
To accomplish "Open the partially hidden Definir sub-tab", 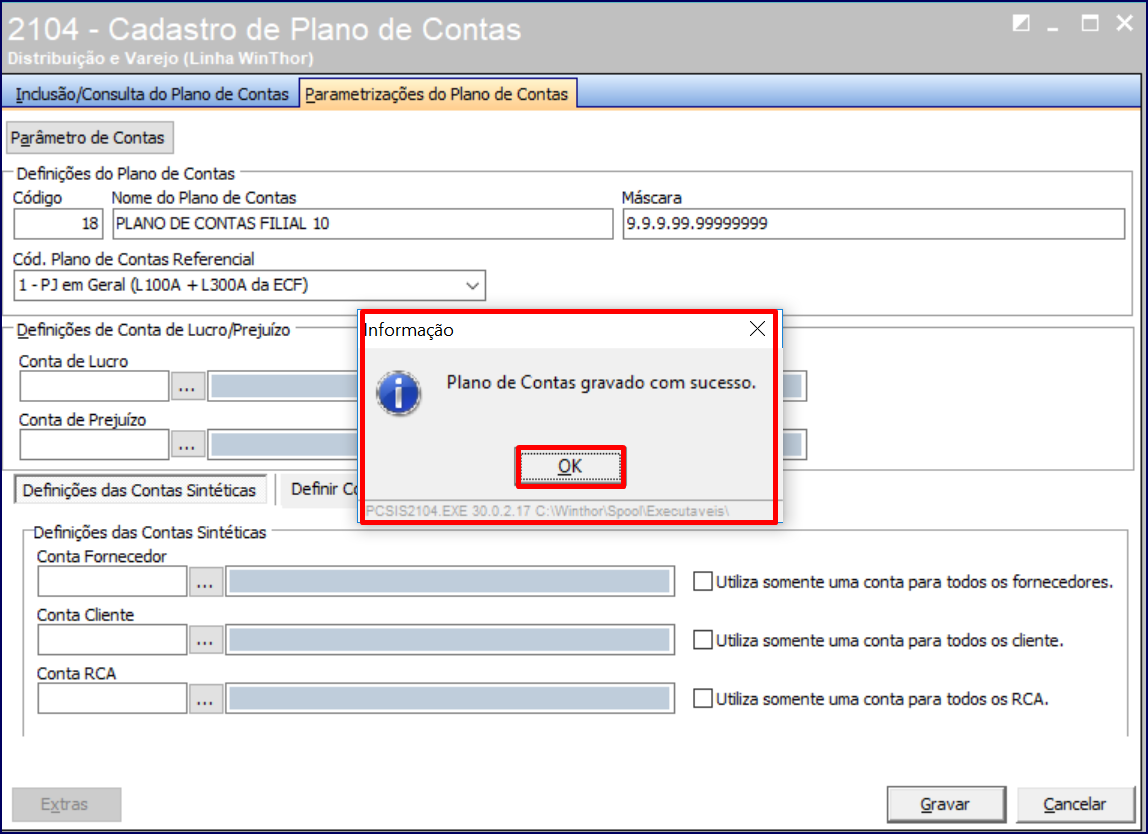I will pos(322,489).
